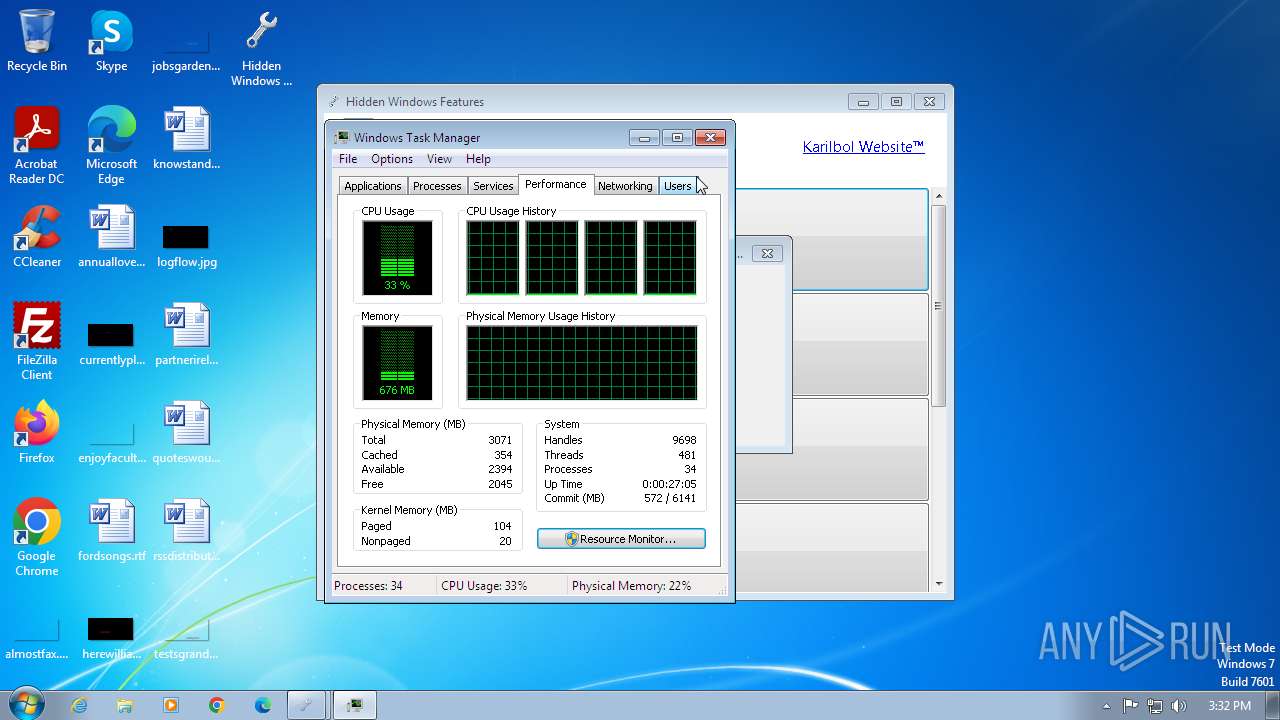Launch FileZilla Client desktop shortcut

[x=37, y=342]
